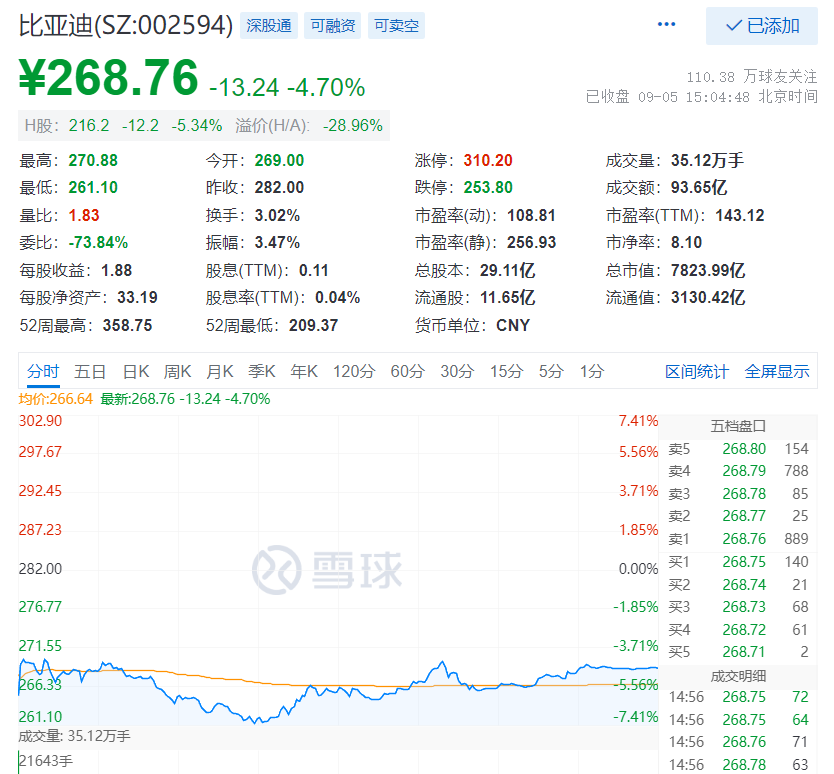Click the 最高 value 270.88

pyautogui.click(x=93, y=160)
